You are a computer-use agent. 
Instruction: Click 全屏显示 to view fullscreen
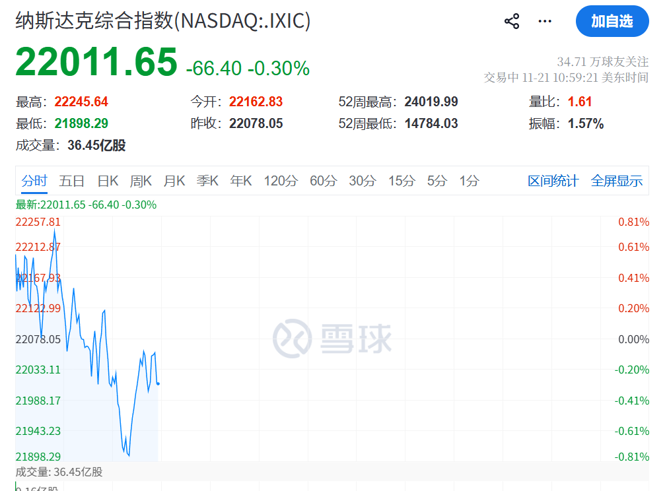click(x=616, y=181)
